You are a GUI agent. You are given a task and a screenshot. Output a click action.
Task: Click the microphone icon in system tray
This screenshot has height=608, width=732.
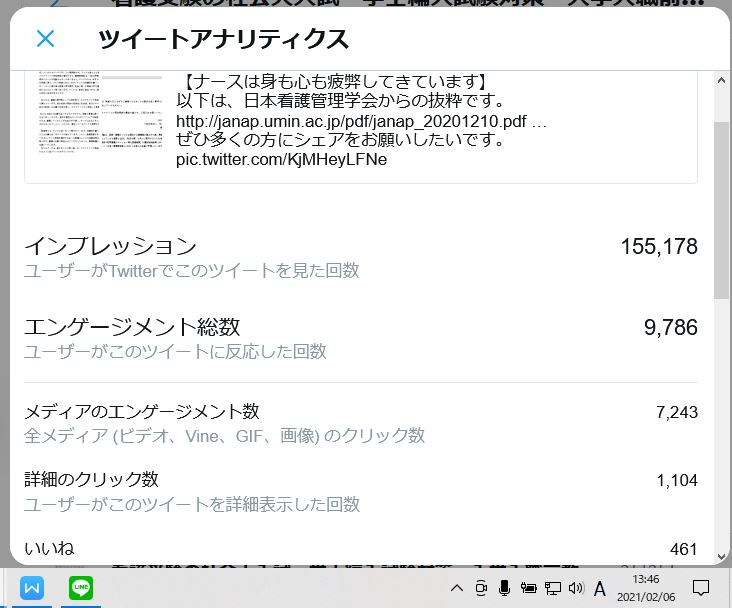(505, 588)
